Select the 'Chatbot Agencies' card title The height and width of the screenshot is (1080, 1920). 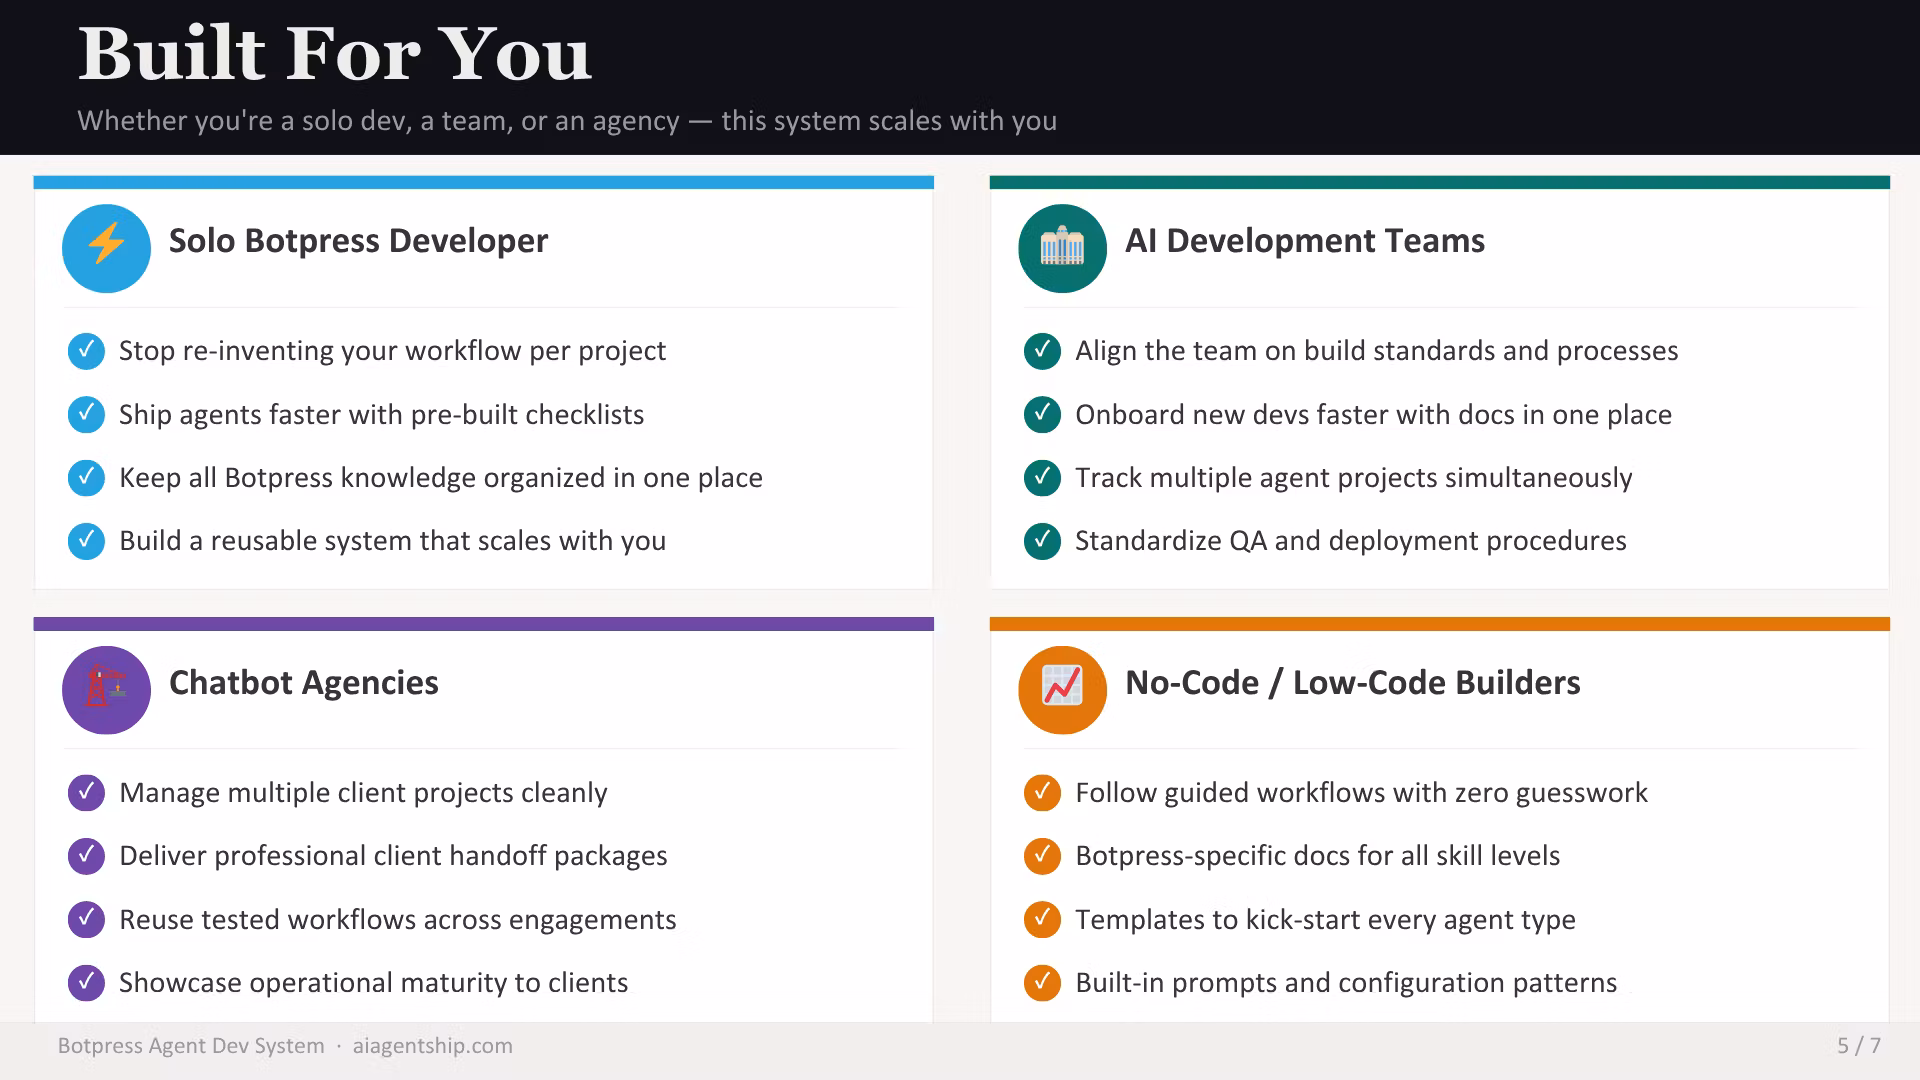click(304, 683)
